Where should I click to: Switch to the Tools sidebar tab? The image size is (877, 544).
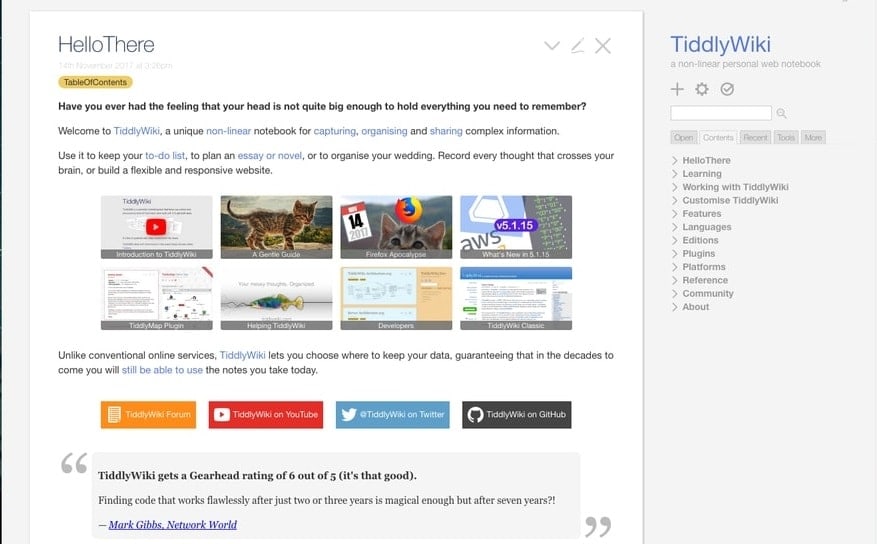point(785,138)
